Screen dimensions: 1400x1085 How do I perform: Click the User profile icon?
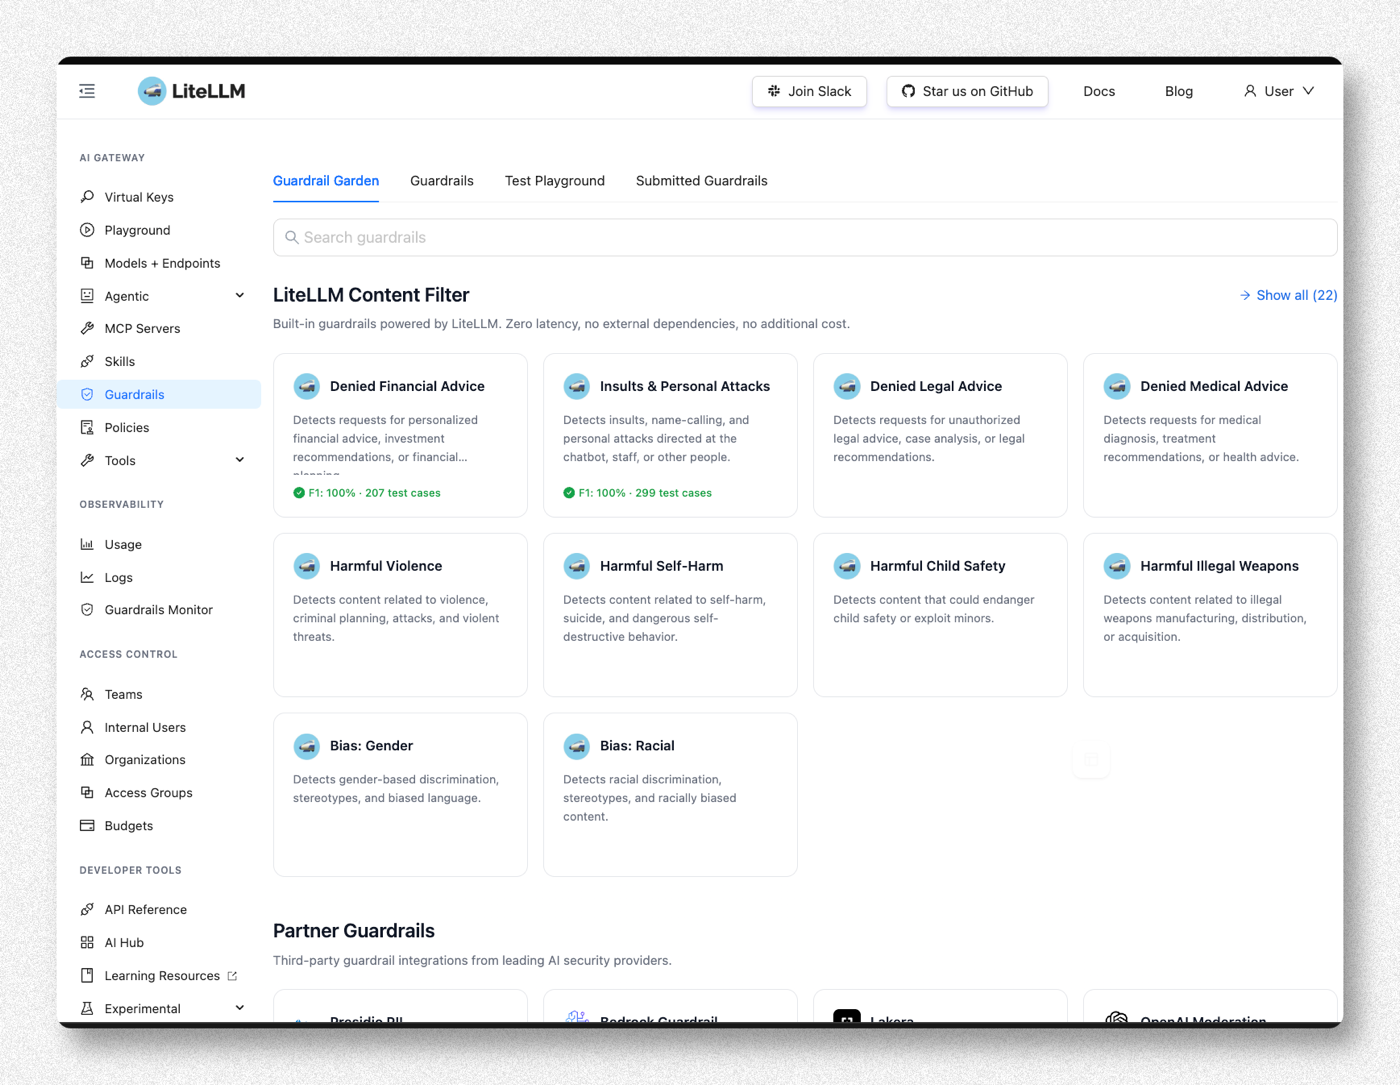pyautogui.click(x=1250, y=91)
